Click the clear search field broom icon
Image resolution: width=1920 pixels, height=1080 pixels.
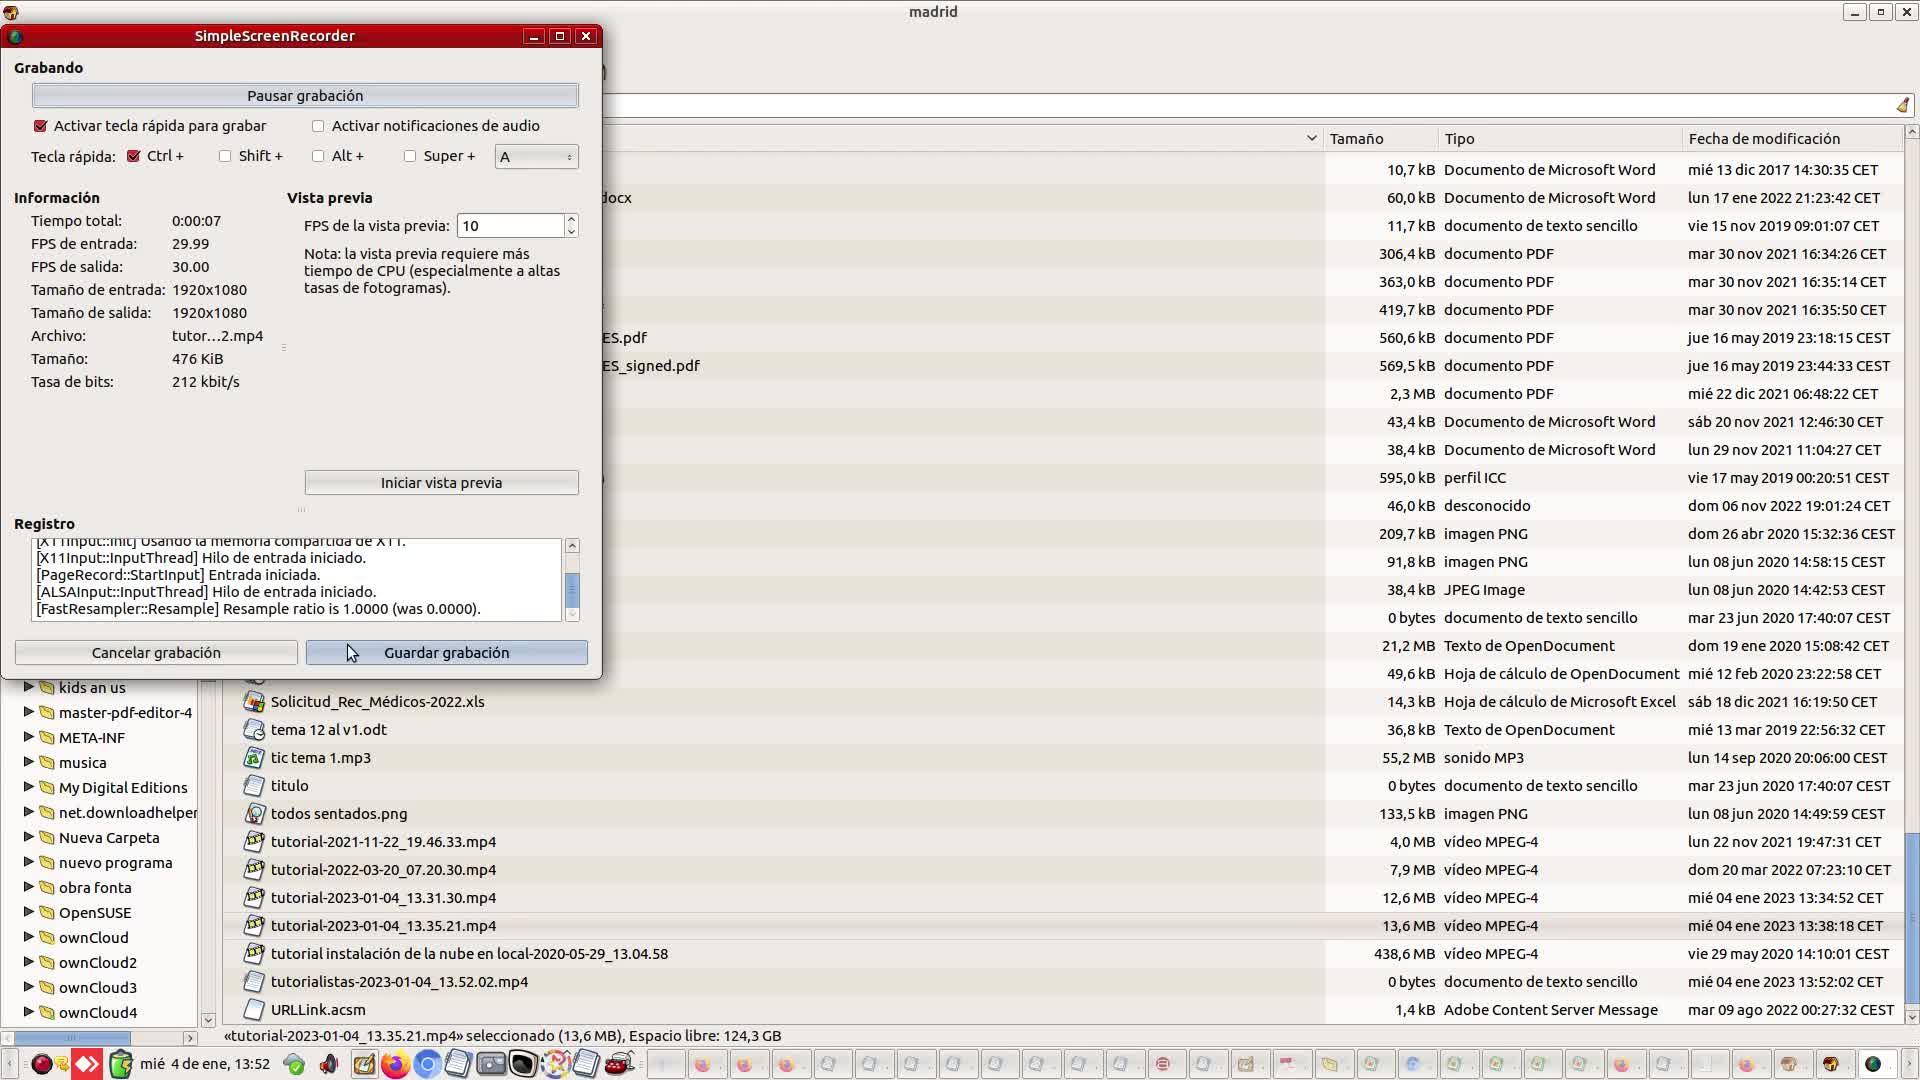(1902, 106)
